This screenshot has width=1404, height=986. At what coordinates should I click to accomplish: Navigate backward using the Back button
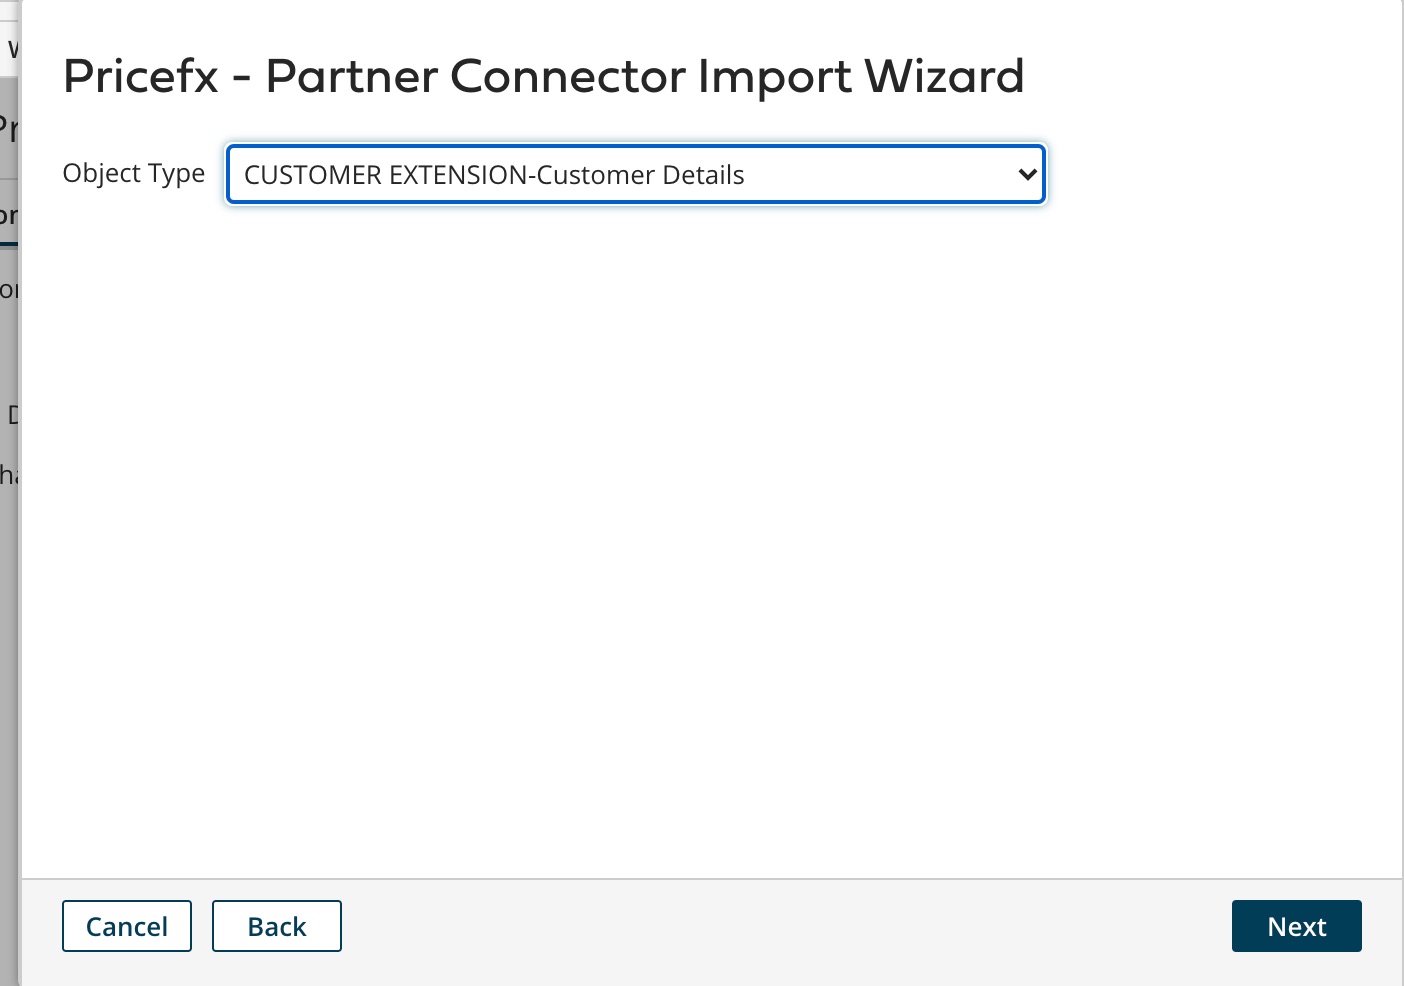pyautogui.click(x=276, y=926)
